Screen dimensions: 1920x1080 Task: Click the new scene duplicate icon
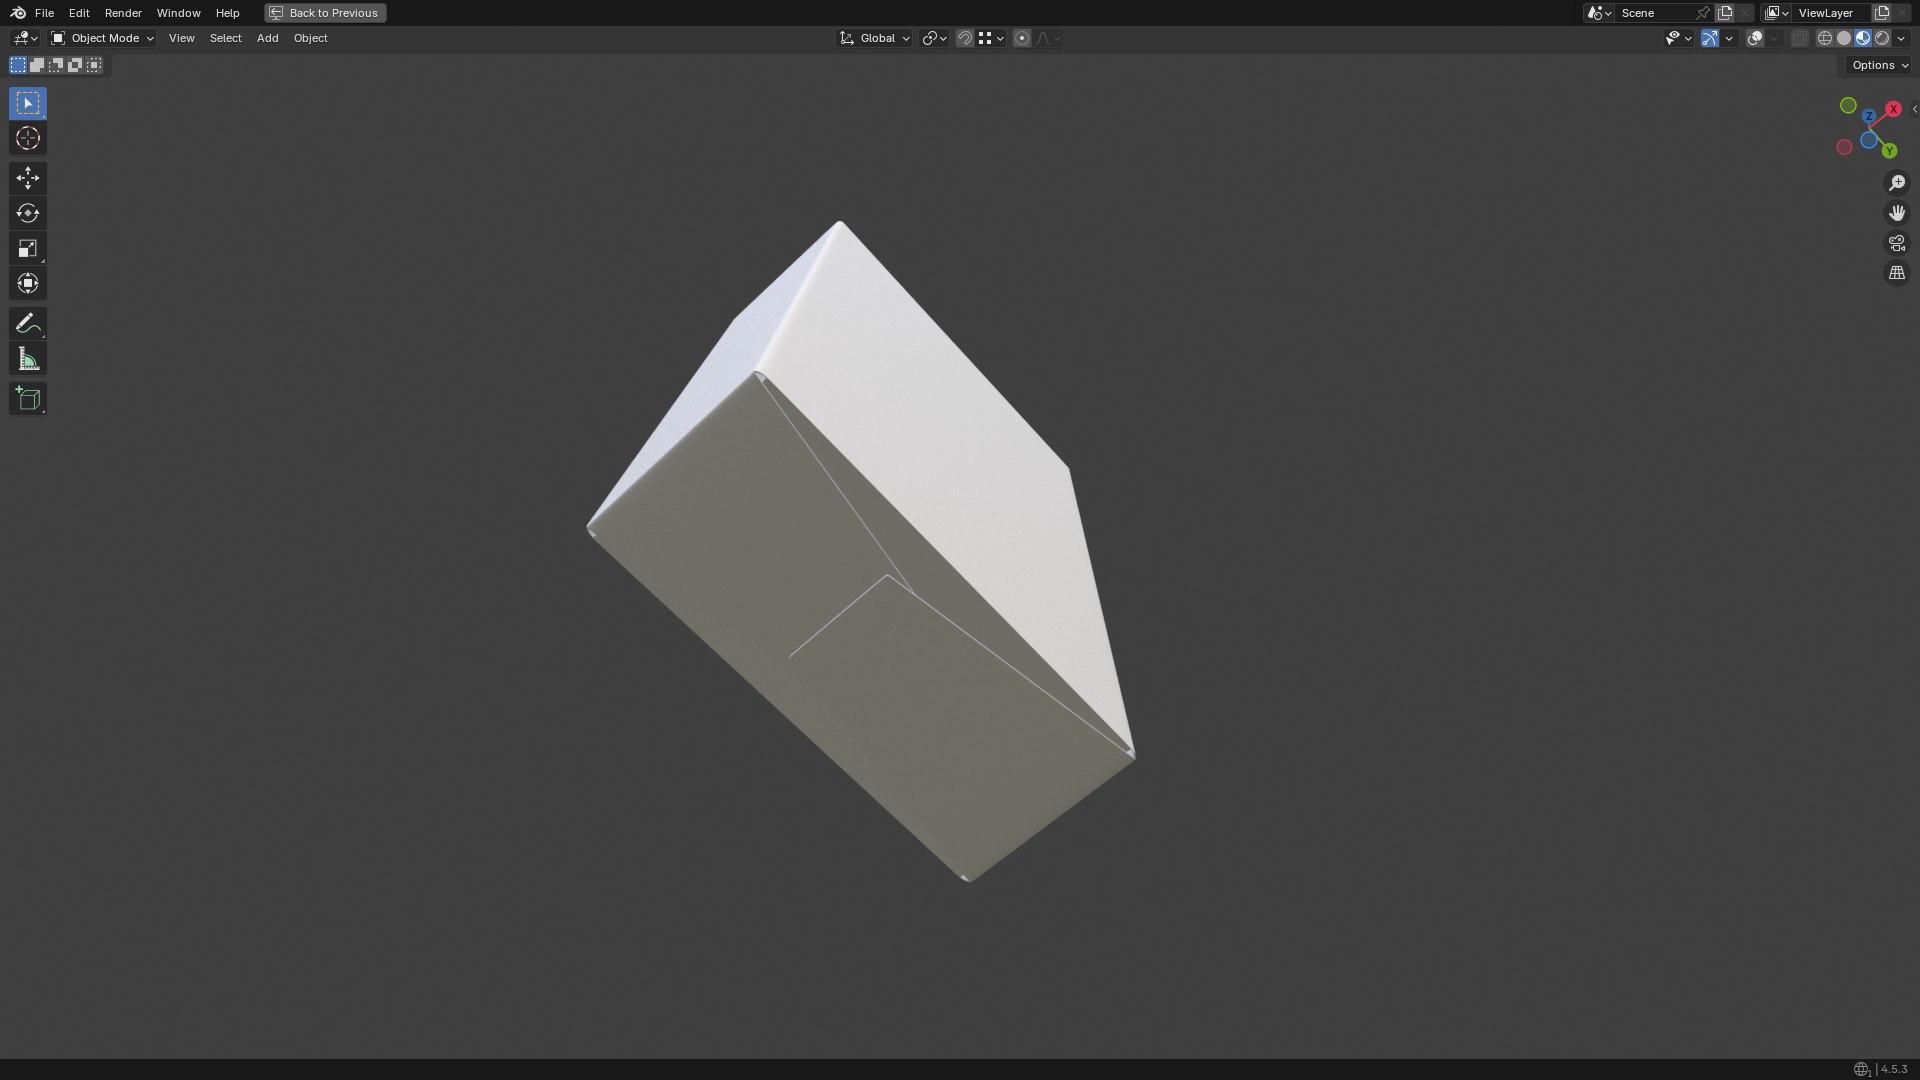(1725, 13)
